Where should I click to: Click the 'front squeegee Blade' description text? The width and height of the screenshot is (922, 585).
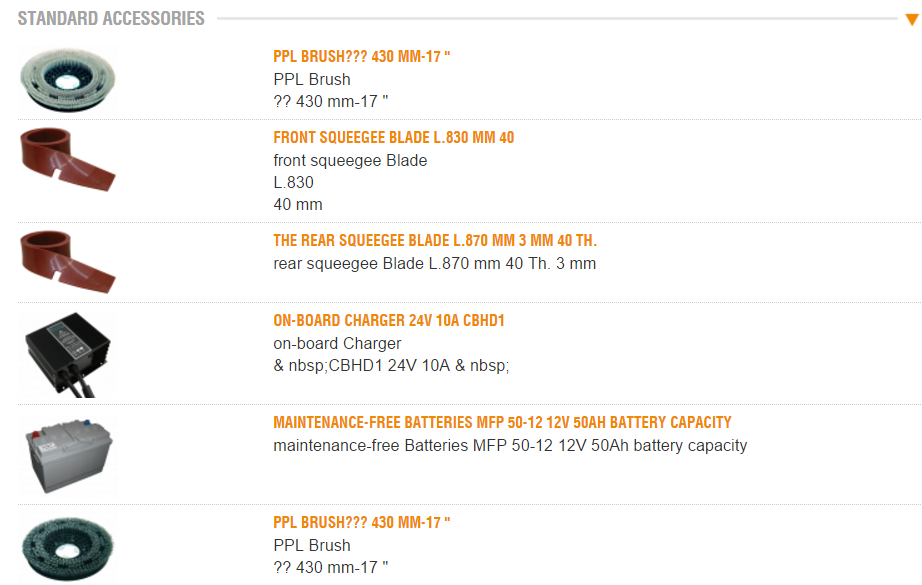pyautogui.click(x=350, y=161)
